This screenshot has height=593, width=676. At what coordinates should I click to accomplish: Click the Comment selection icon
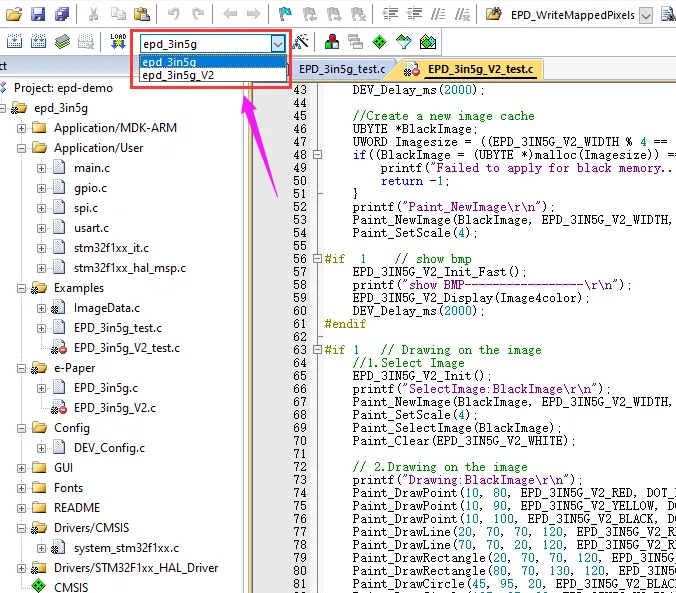click(x=438, y=14)
